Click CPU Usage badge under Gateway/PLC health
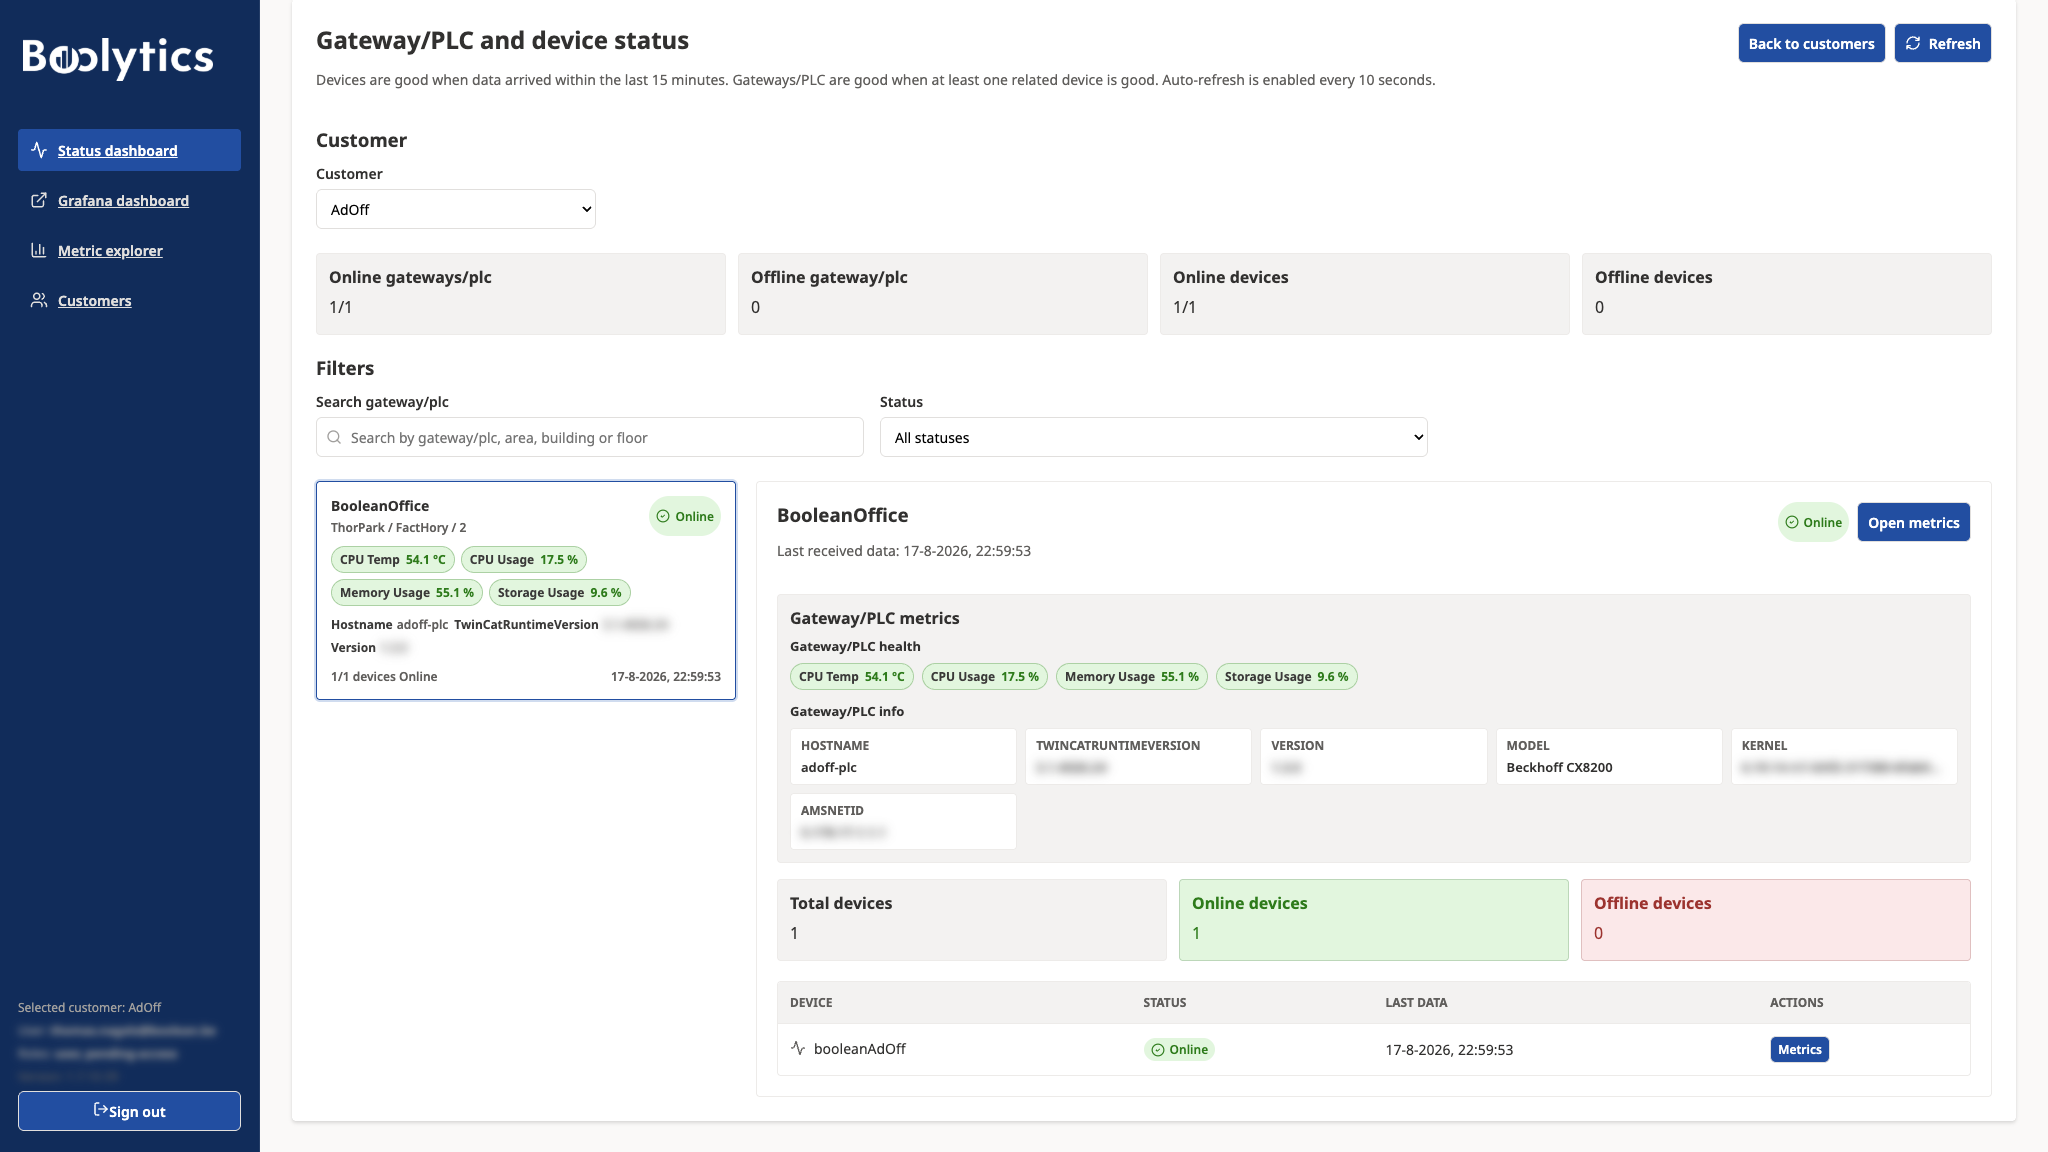The image size is (2048, 1152). coord(984,676)
